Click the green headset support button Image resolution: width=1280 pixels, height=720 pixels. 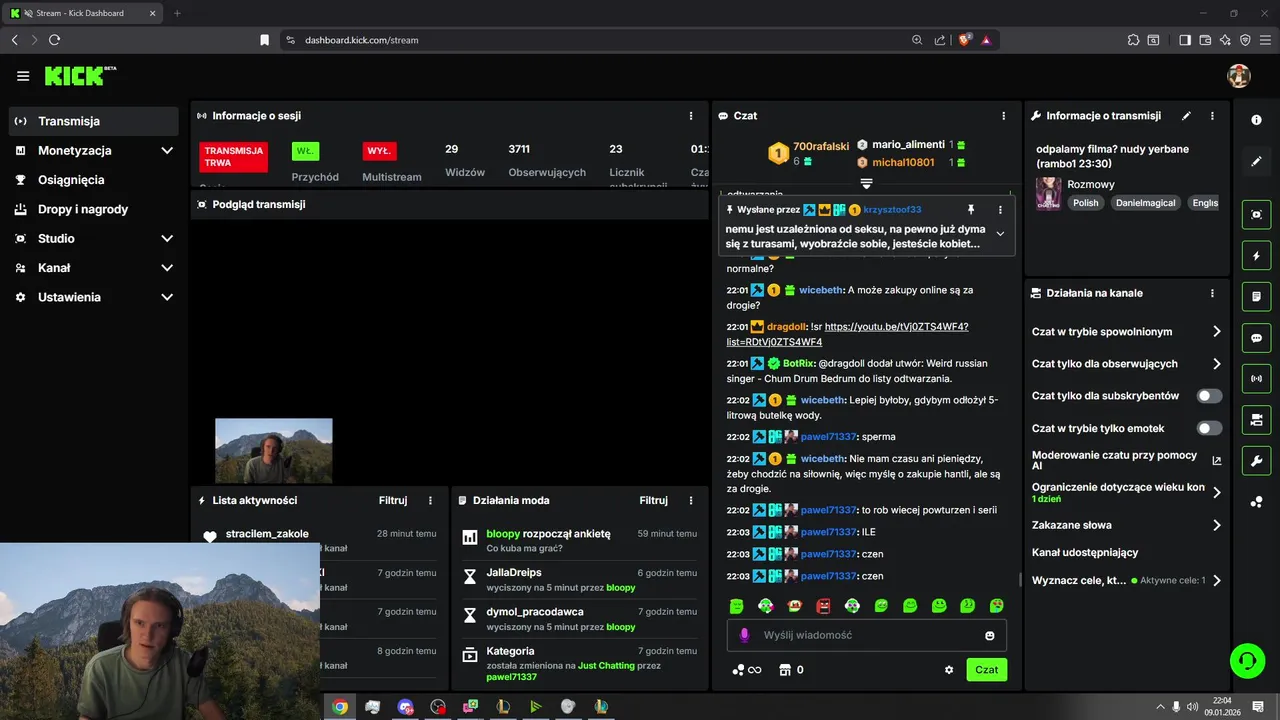[x=1248, y=661]
